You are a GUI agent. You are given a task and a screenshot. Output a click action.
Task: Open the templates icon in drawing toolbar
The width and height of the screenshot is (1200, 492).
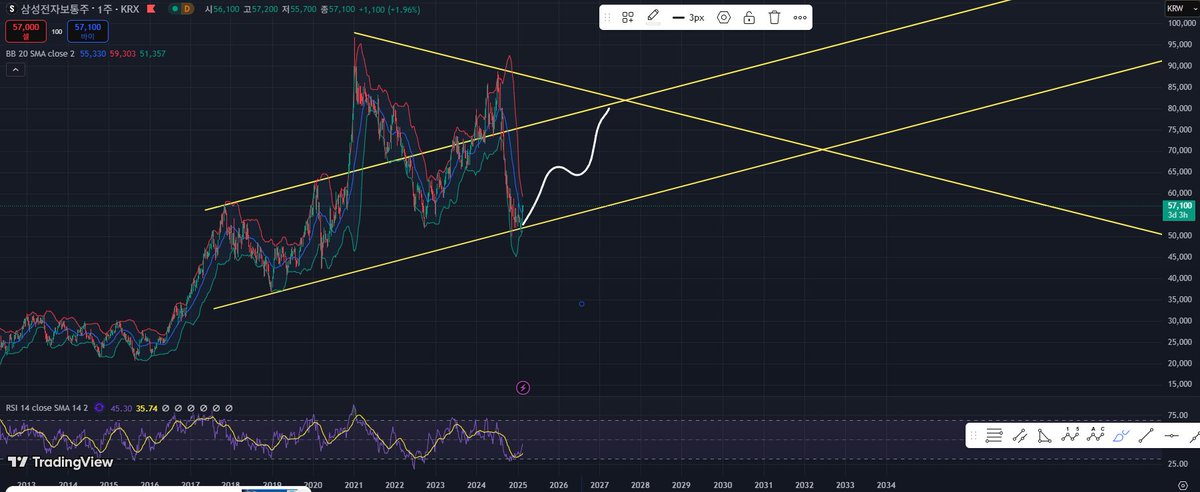tap(628, 17)
